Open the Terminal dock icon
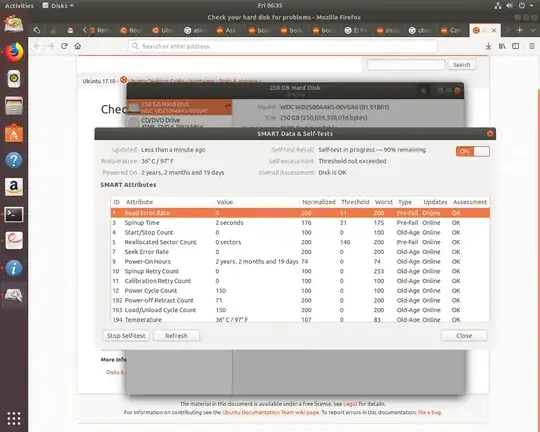This screenshot has height=432, width=540. pyautogui.click(x=14, y=214)
